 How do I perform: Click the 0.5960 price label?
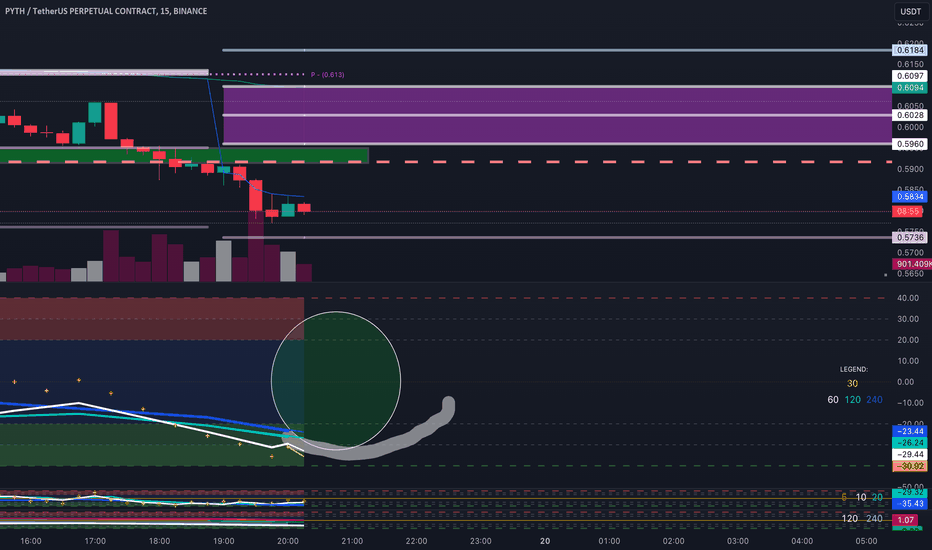(910, 144)
